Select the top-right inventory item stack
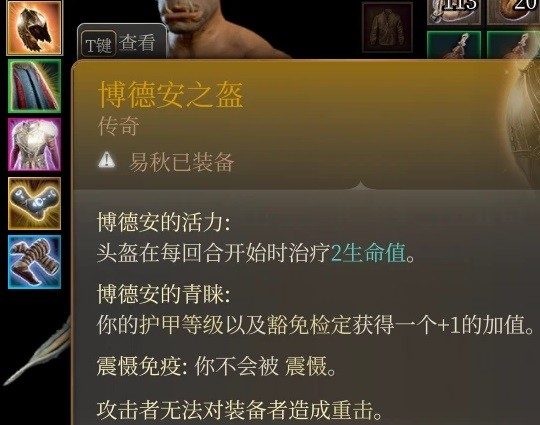The image size is (540, 425). [x=513, y=12]
